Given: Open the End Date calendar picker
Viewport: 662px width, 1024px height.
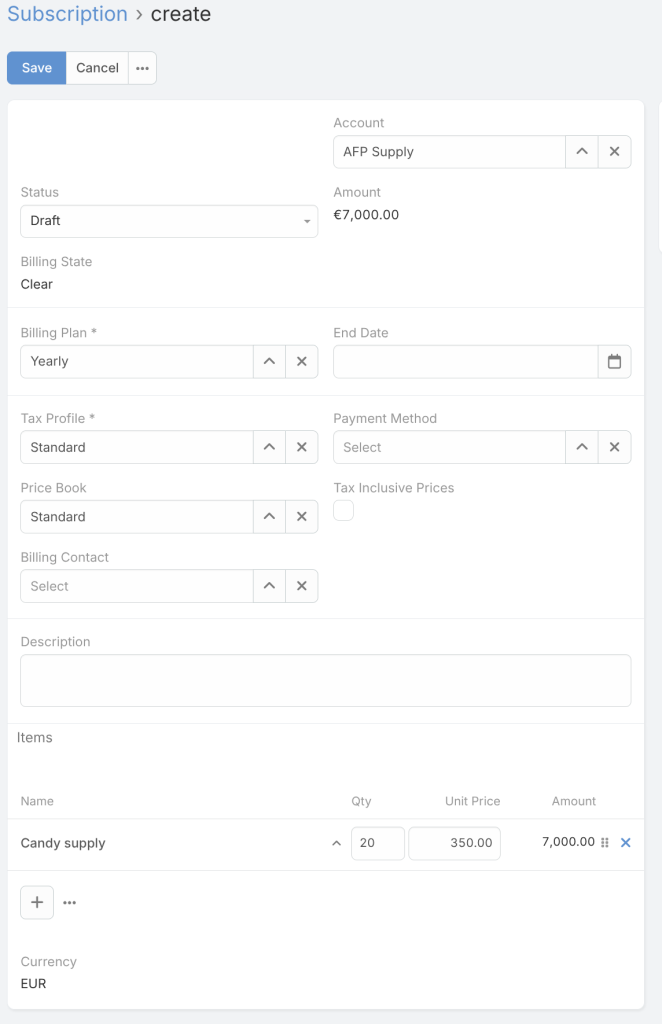Looking at the screenshot, I should coord(614,361).
